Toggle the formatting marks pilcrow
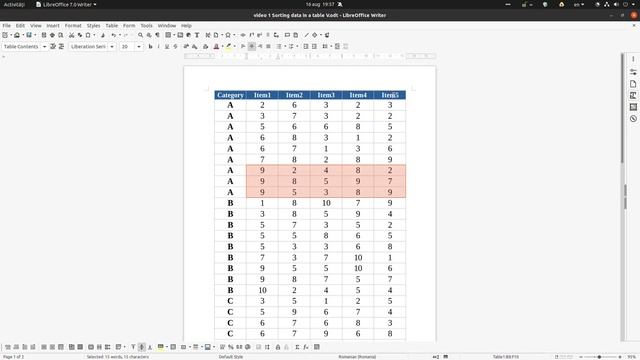This screenshot has height=360, width=640. coord(158,35)
